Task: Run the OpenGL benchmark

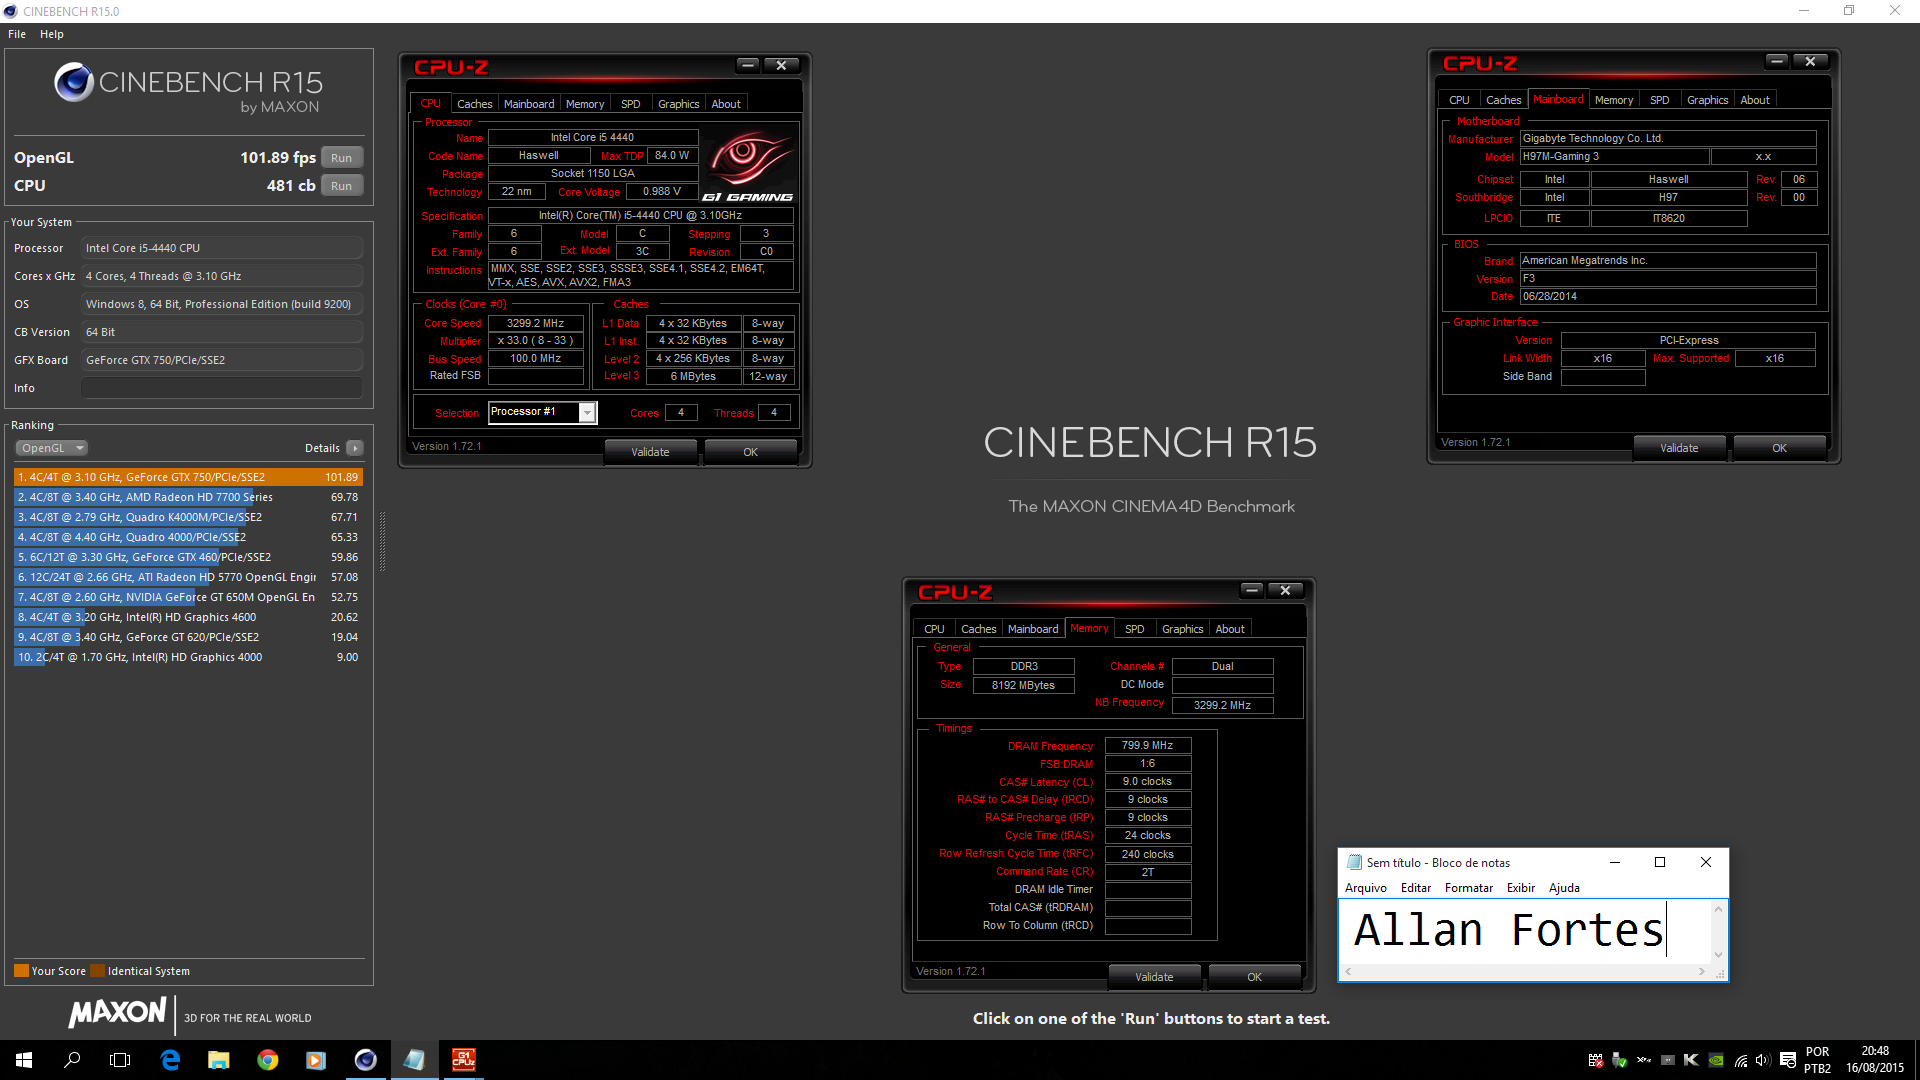Action: tap(341, 158)
